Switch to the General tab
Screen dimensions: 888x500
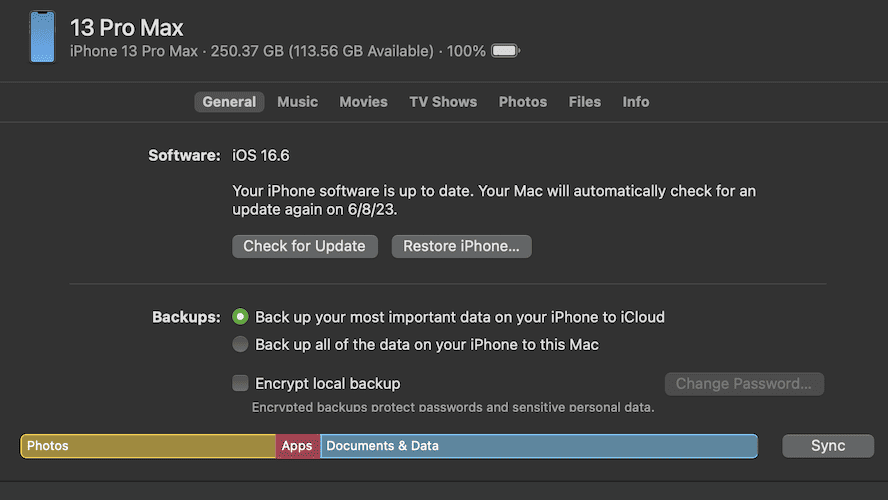pos(229,102)
